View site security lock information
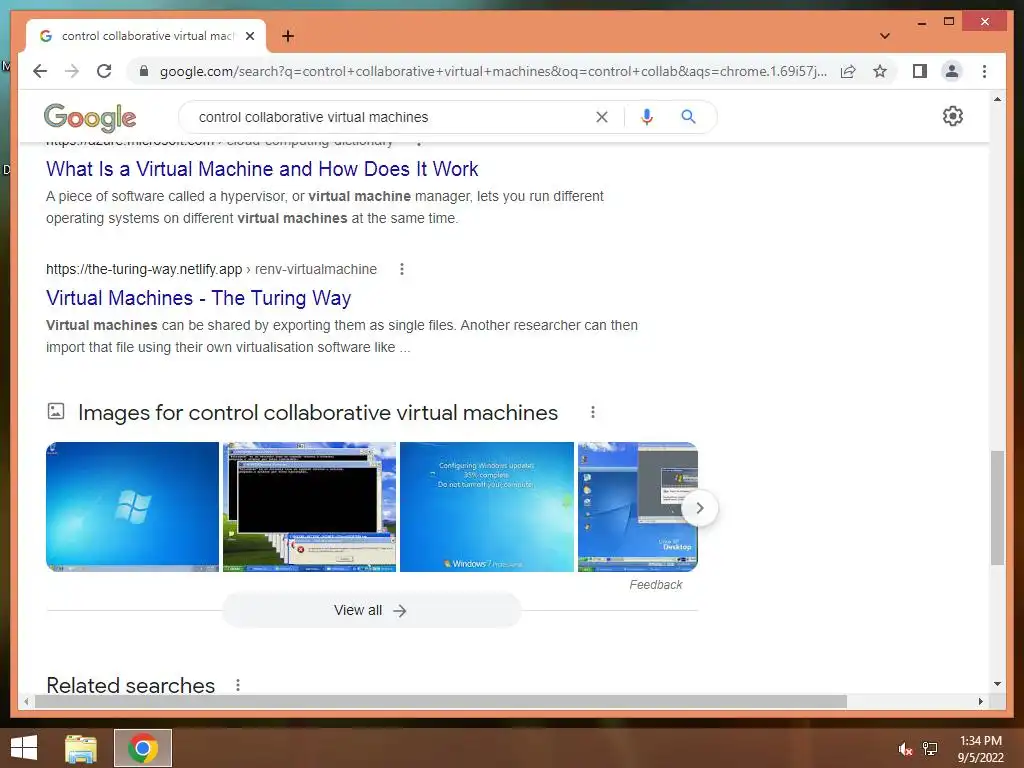The height and width of the screenshot is (768, 1024). click(x=144, y=71)
